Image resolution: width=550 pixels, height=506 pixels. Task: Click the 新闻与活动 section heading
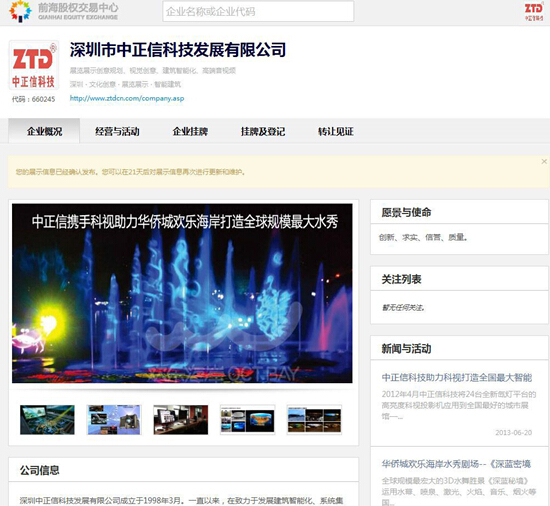coord(407,349)
